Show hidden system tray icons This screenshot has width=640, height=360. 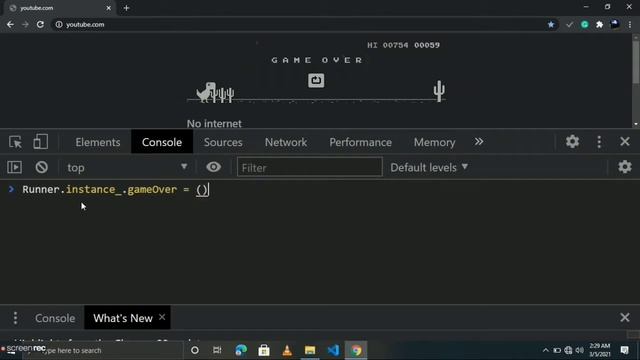(545, 350)
